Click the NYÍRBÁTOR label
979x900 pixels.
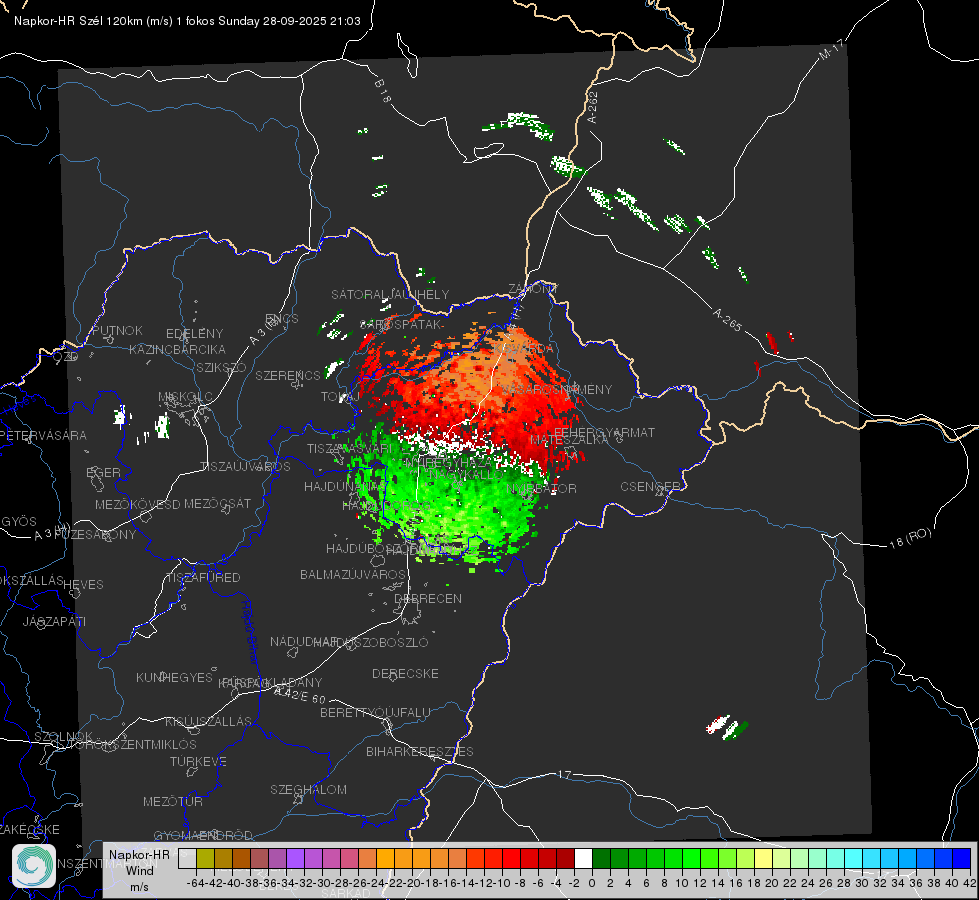pos(541,488)
